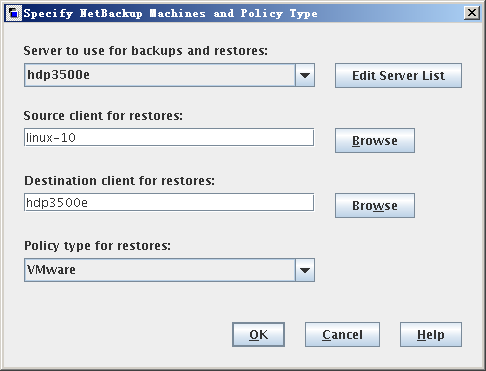Confirm the settings with the OK button
Image resolution: width=486 pixels, height=371 pixels.
(x=258, y=334)
